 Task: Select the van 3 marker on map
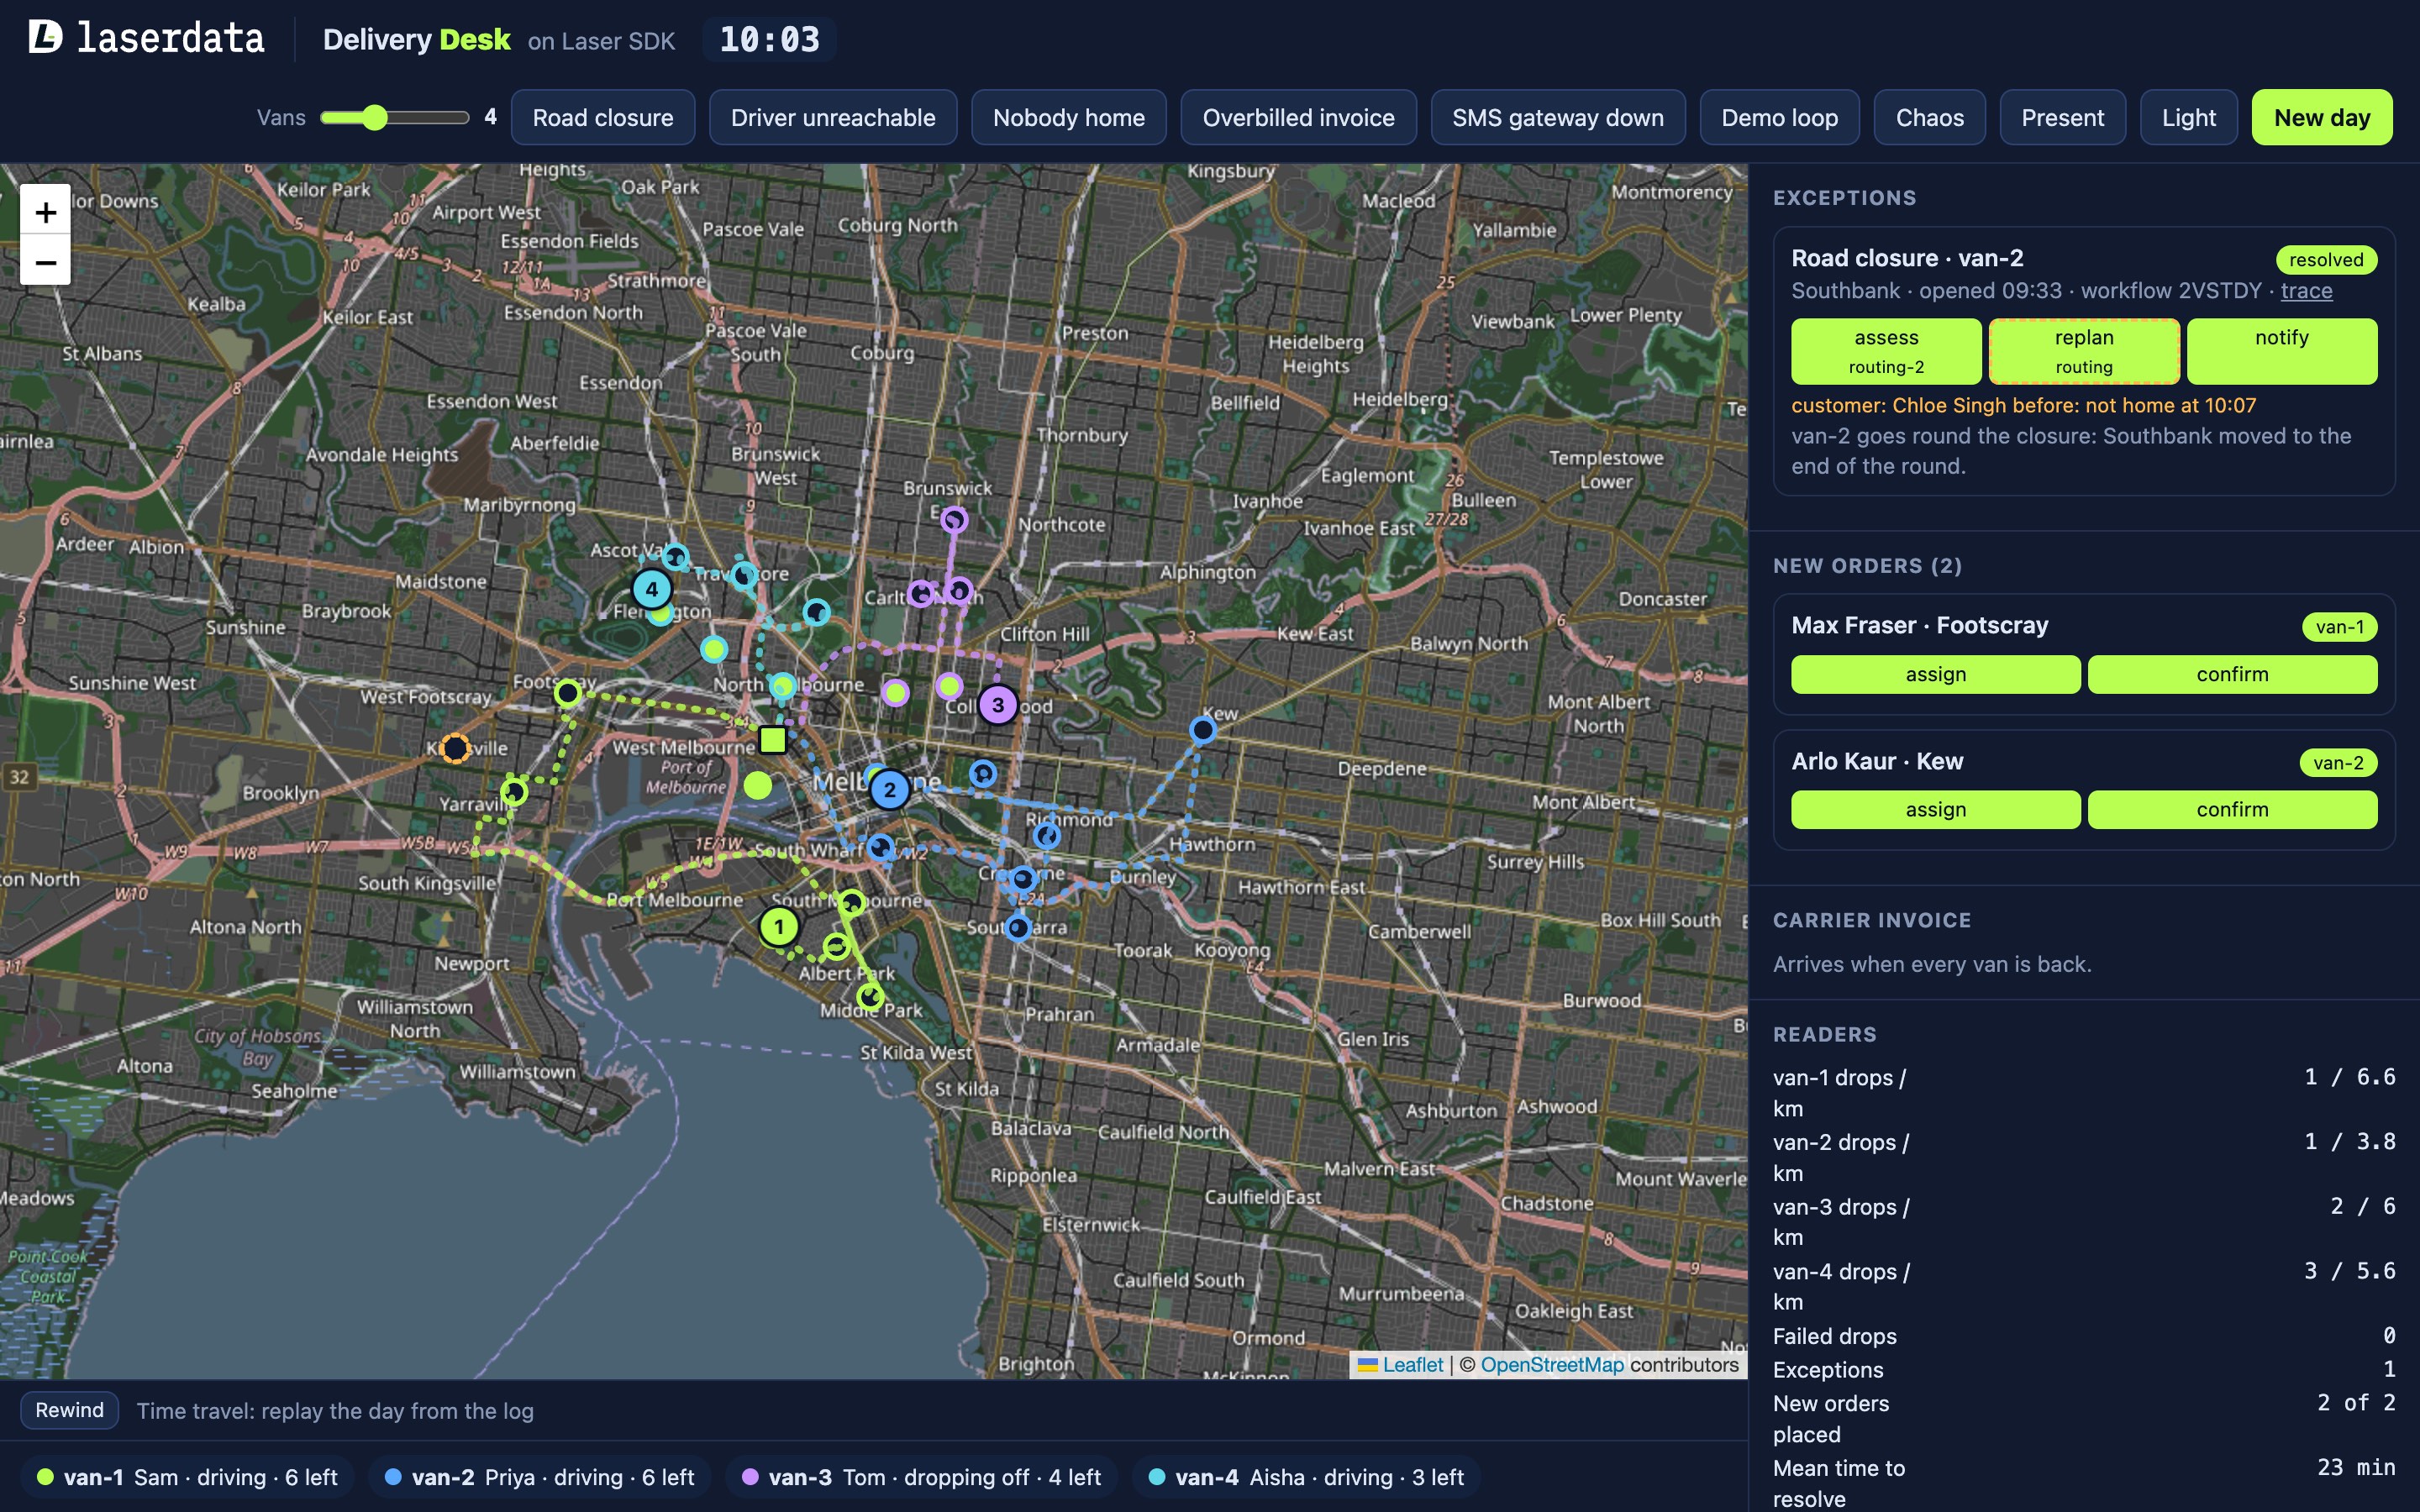[x=997, y=705]
